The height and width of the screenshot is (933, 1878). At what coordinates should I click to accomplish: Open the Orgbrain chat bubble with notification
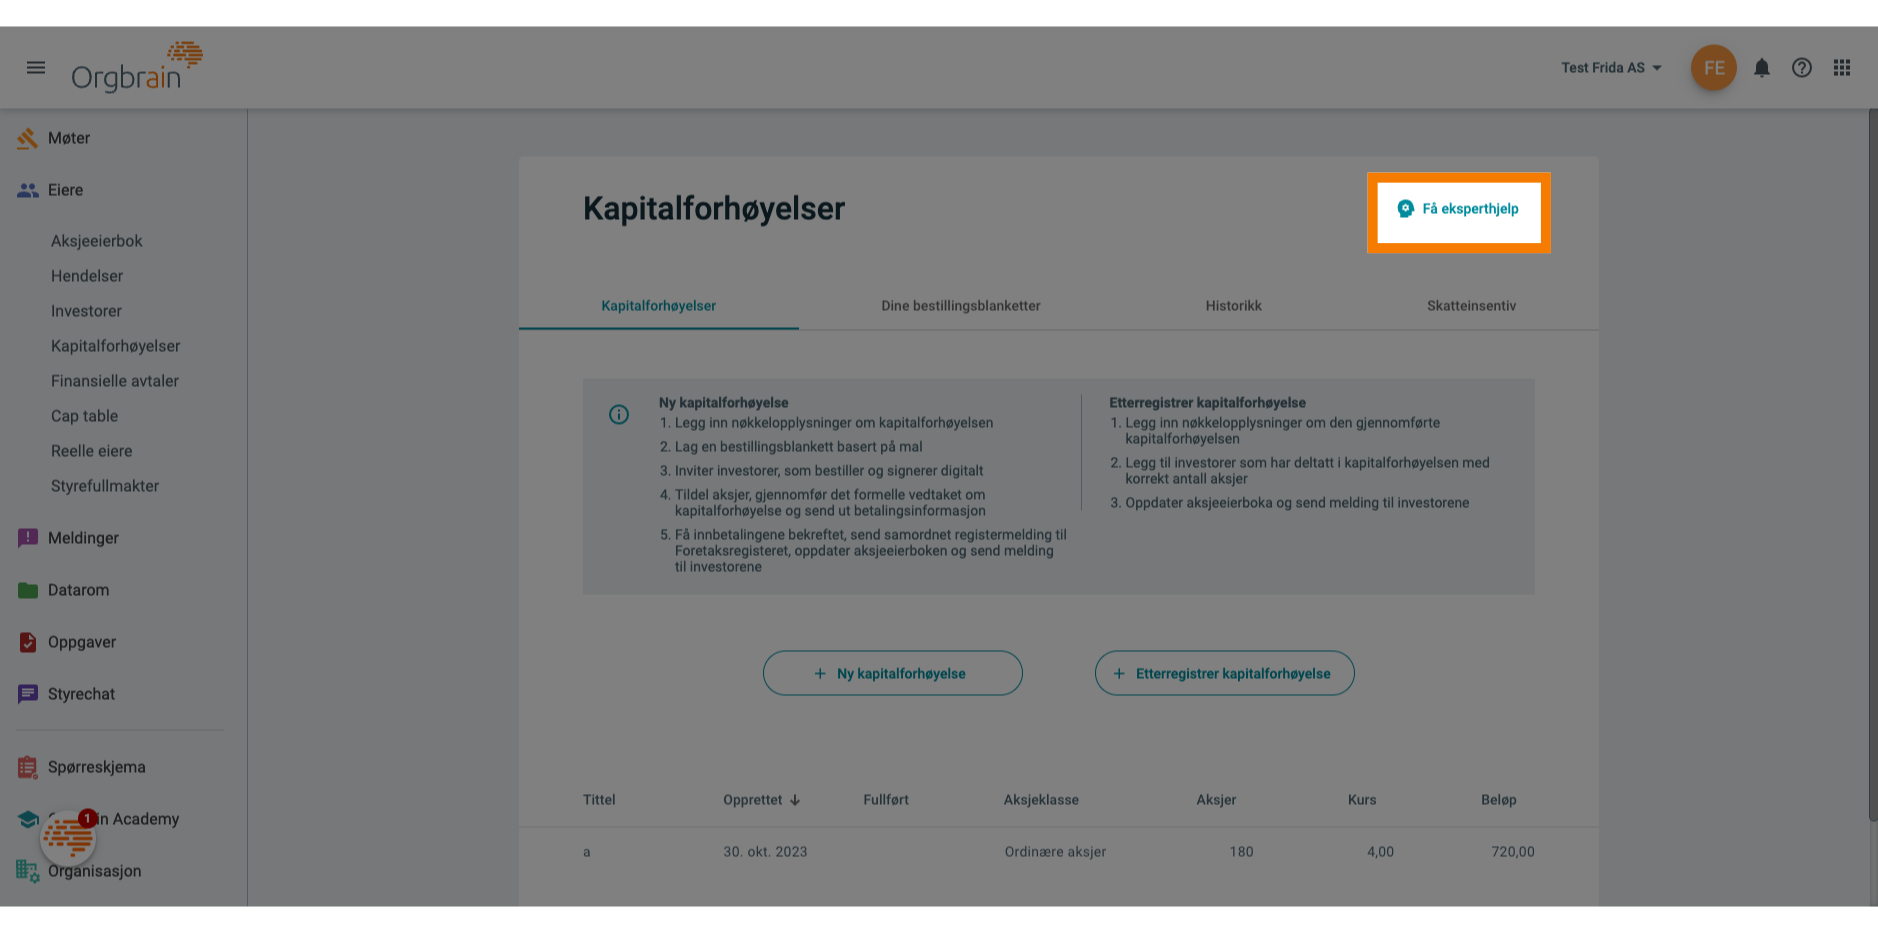click(68, 838)
